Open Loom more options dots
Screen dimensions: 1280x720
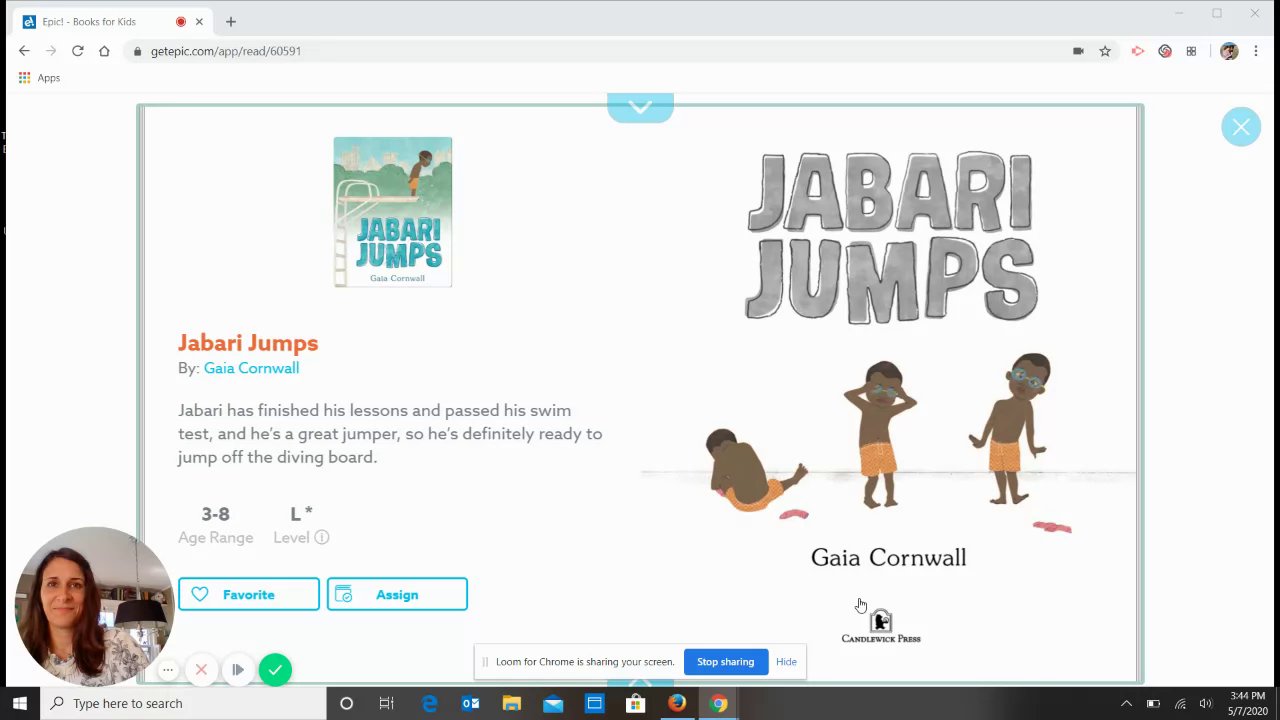click(168, 670)
